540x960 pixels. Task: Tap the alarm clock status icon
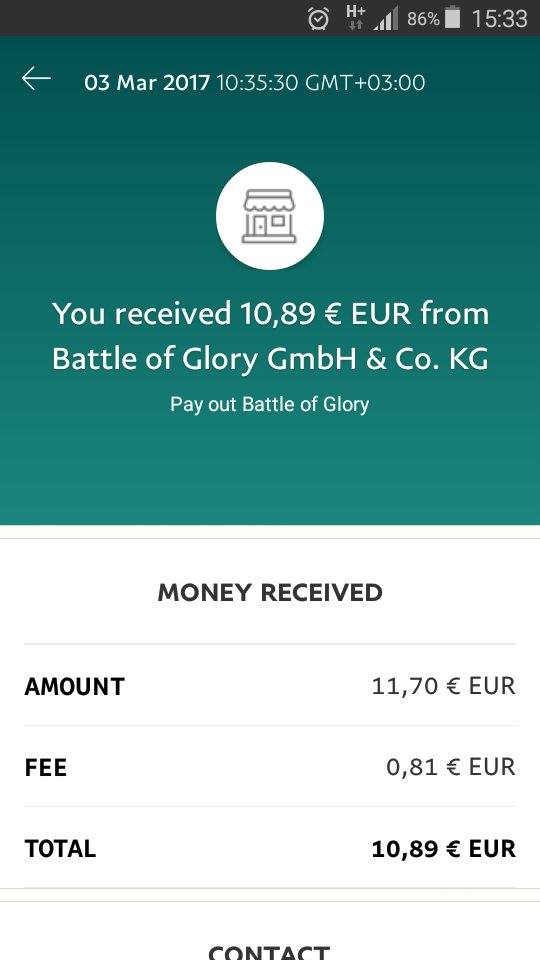318,18
